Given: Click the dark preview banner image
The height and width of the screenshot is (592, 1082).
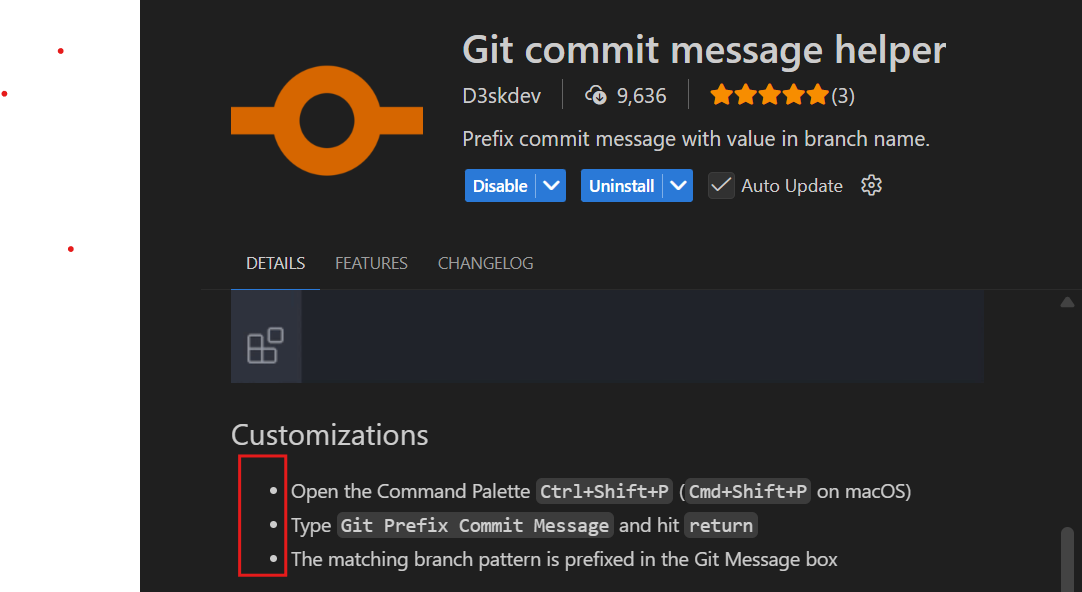Looking at the screenshot, I should point(607,337).
